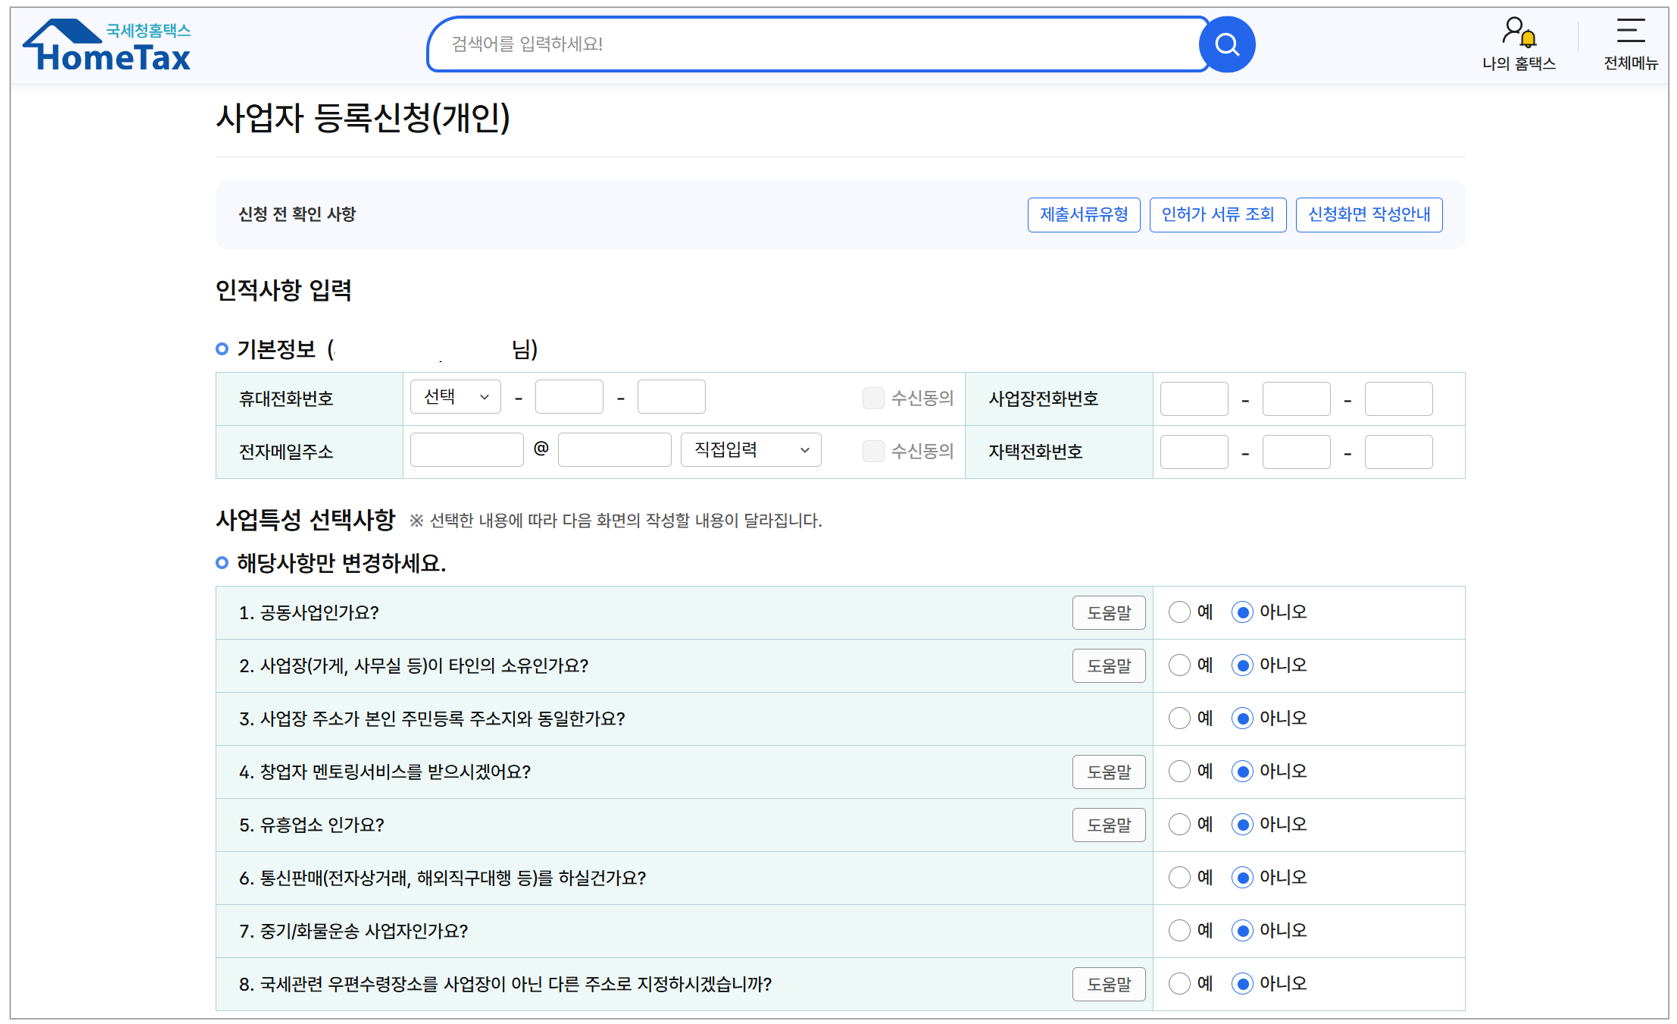The image size is (1677, 1024).
Task: Open the 직접입력 email domain dropdown
Action: click(750, 449)
